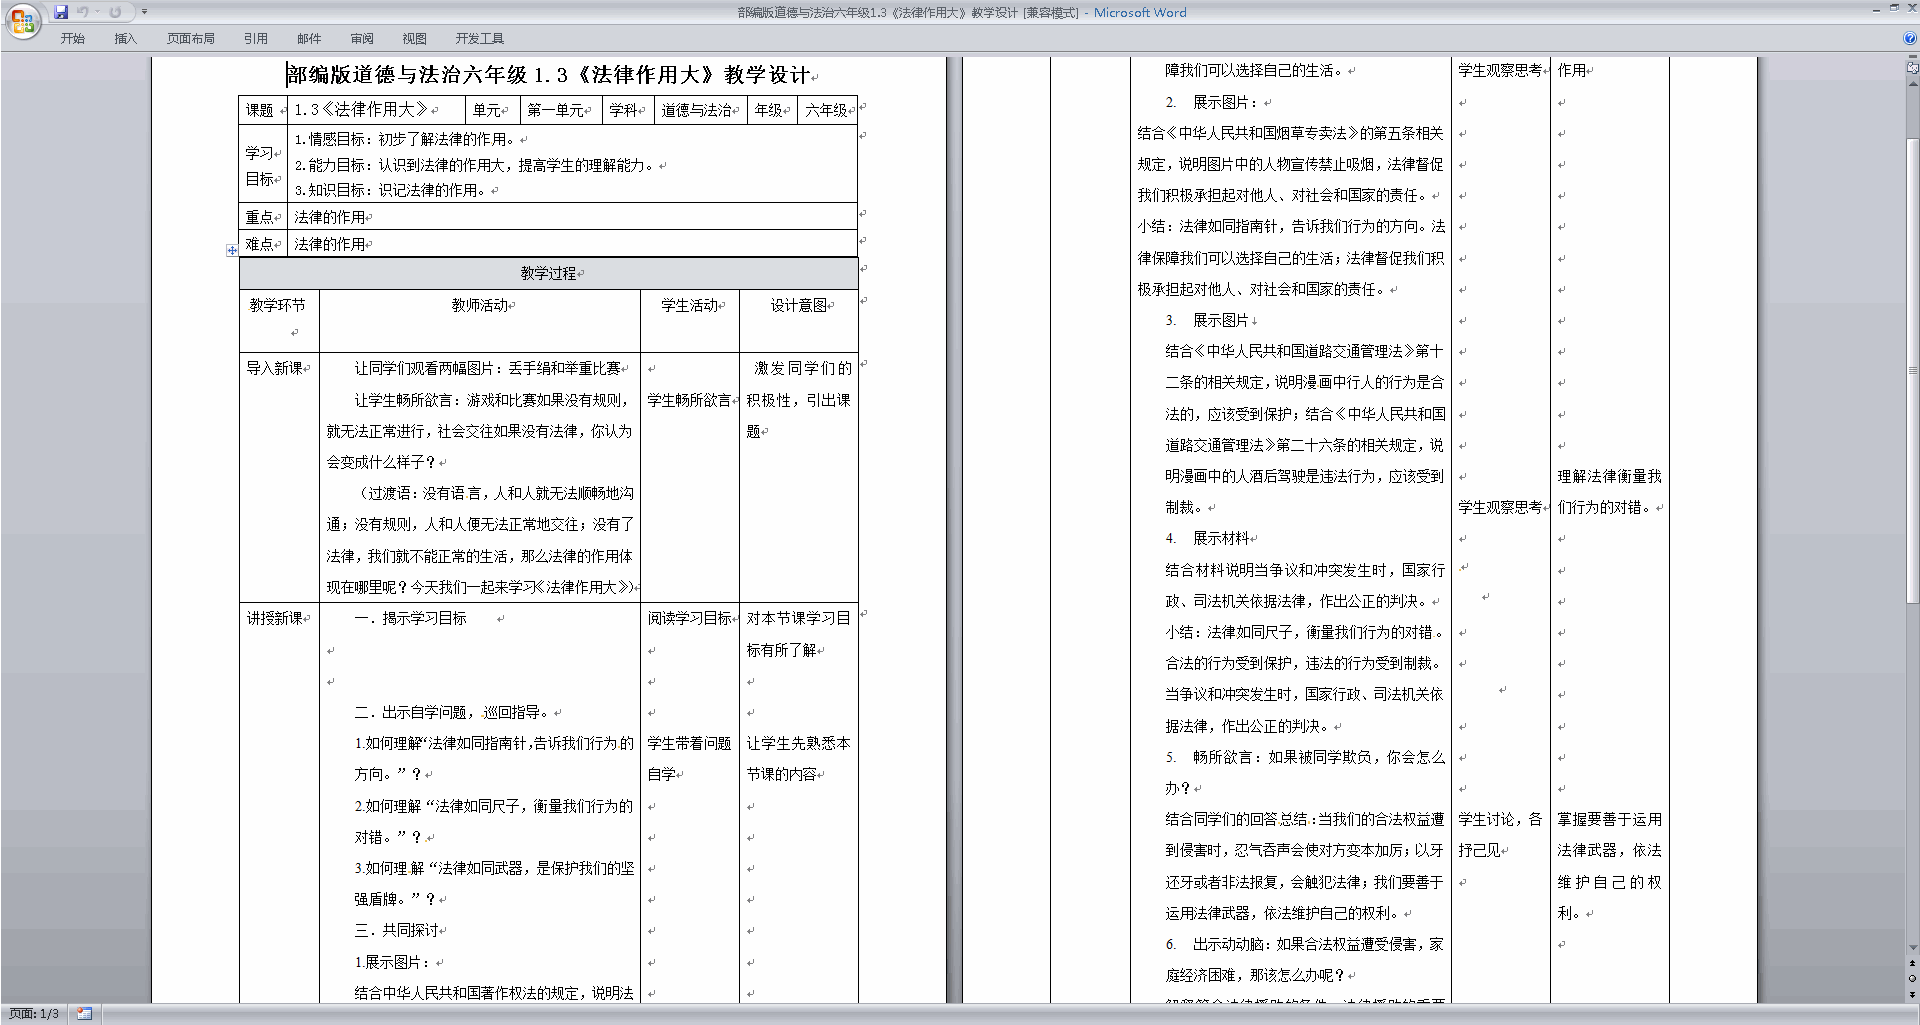Click vertical scrollbar up arrow
The image size is (1920, 1025).
coord(1913,86)
